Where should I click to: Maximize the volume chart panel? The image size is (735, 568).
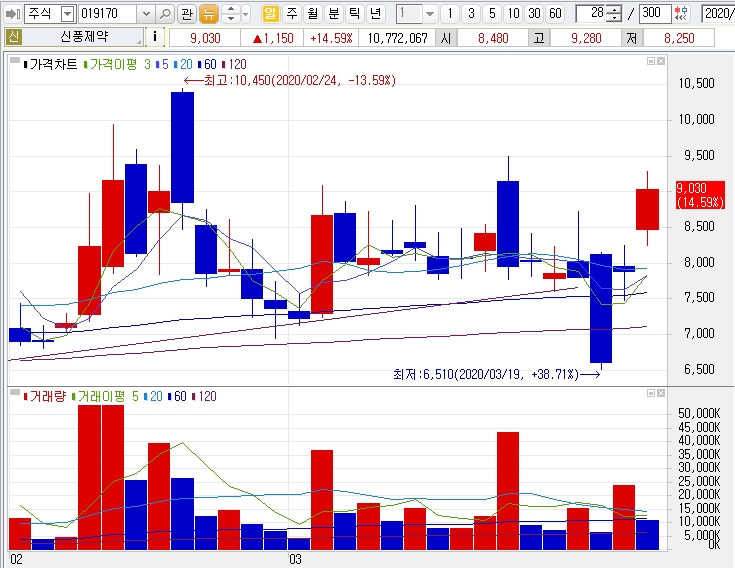coord(651,393)
